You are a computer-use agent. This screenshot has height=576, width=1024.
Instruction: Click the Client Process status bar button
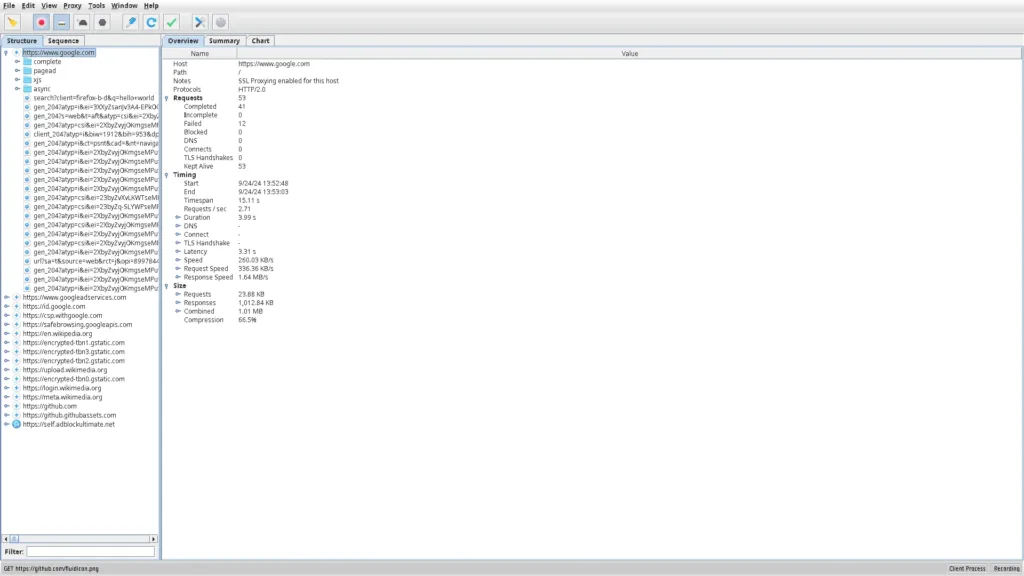(x=967, y=569)
